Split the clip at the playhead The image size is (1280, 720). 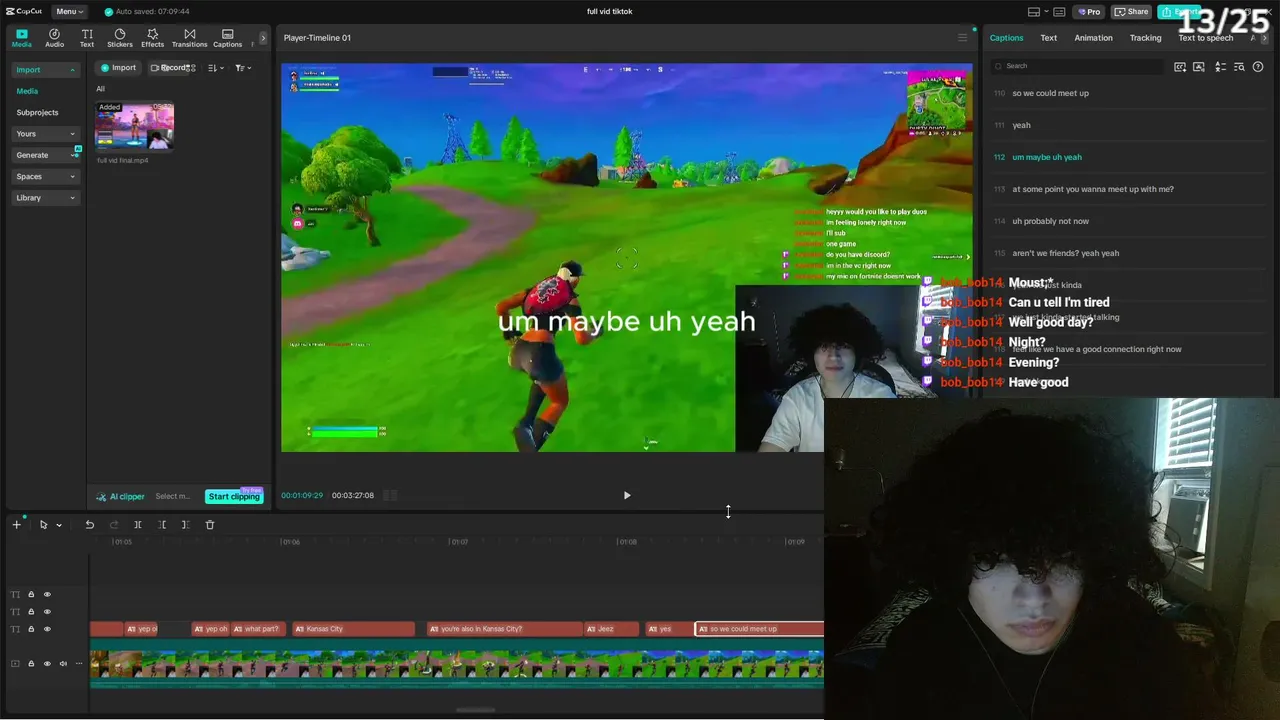[x=138, y=525]
